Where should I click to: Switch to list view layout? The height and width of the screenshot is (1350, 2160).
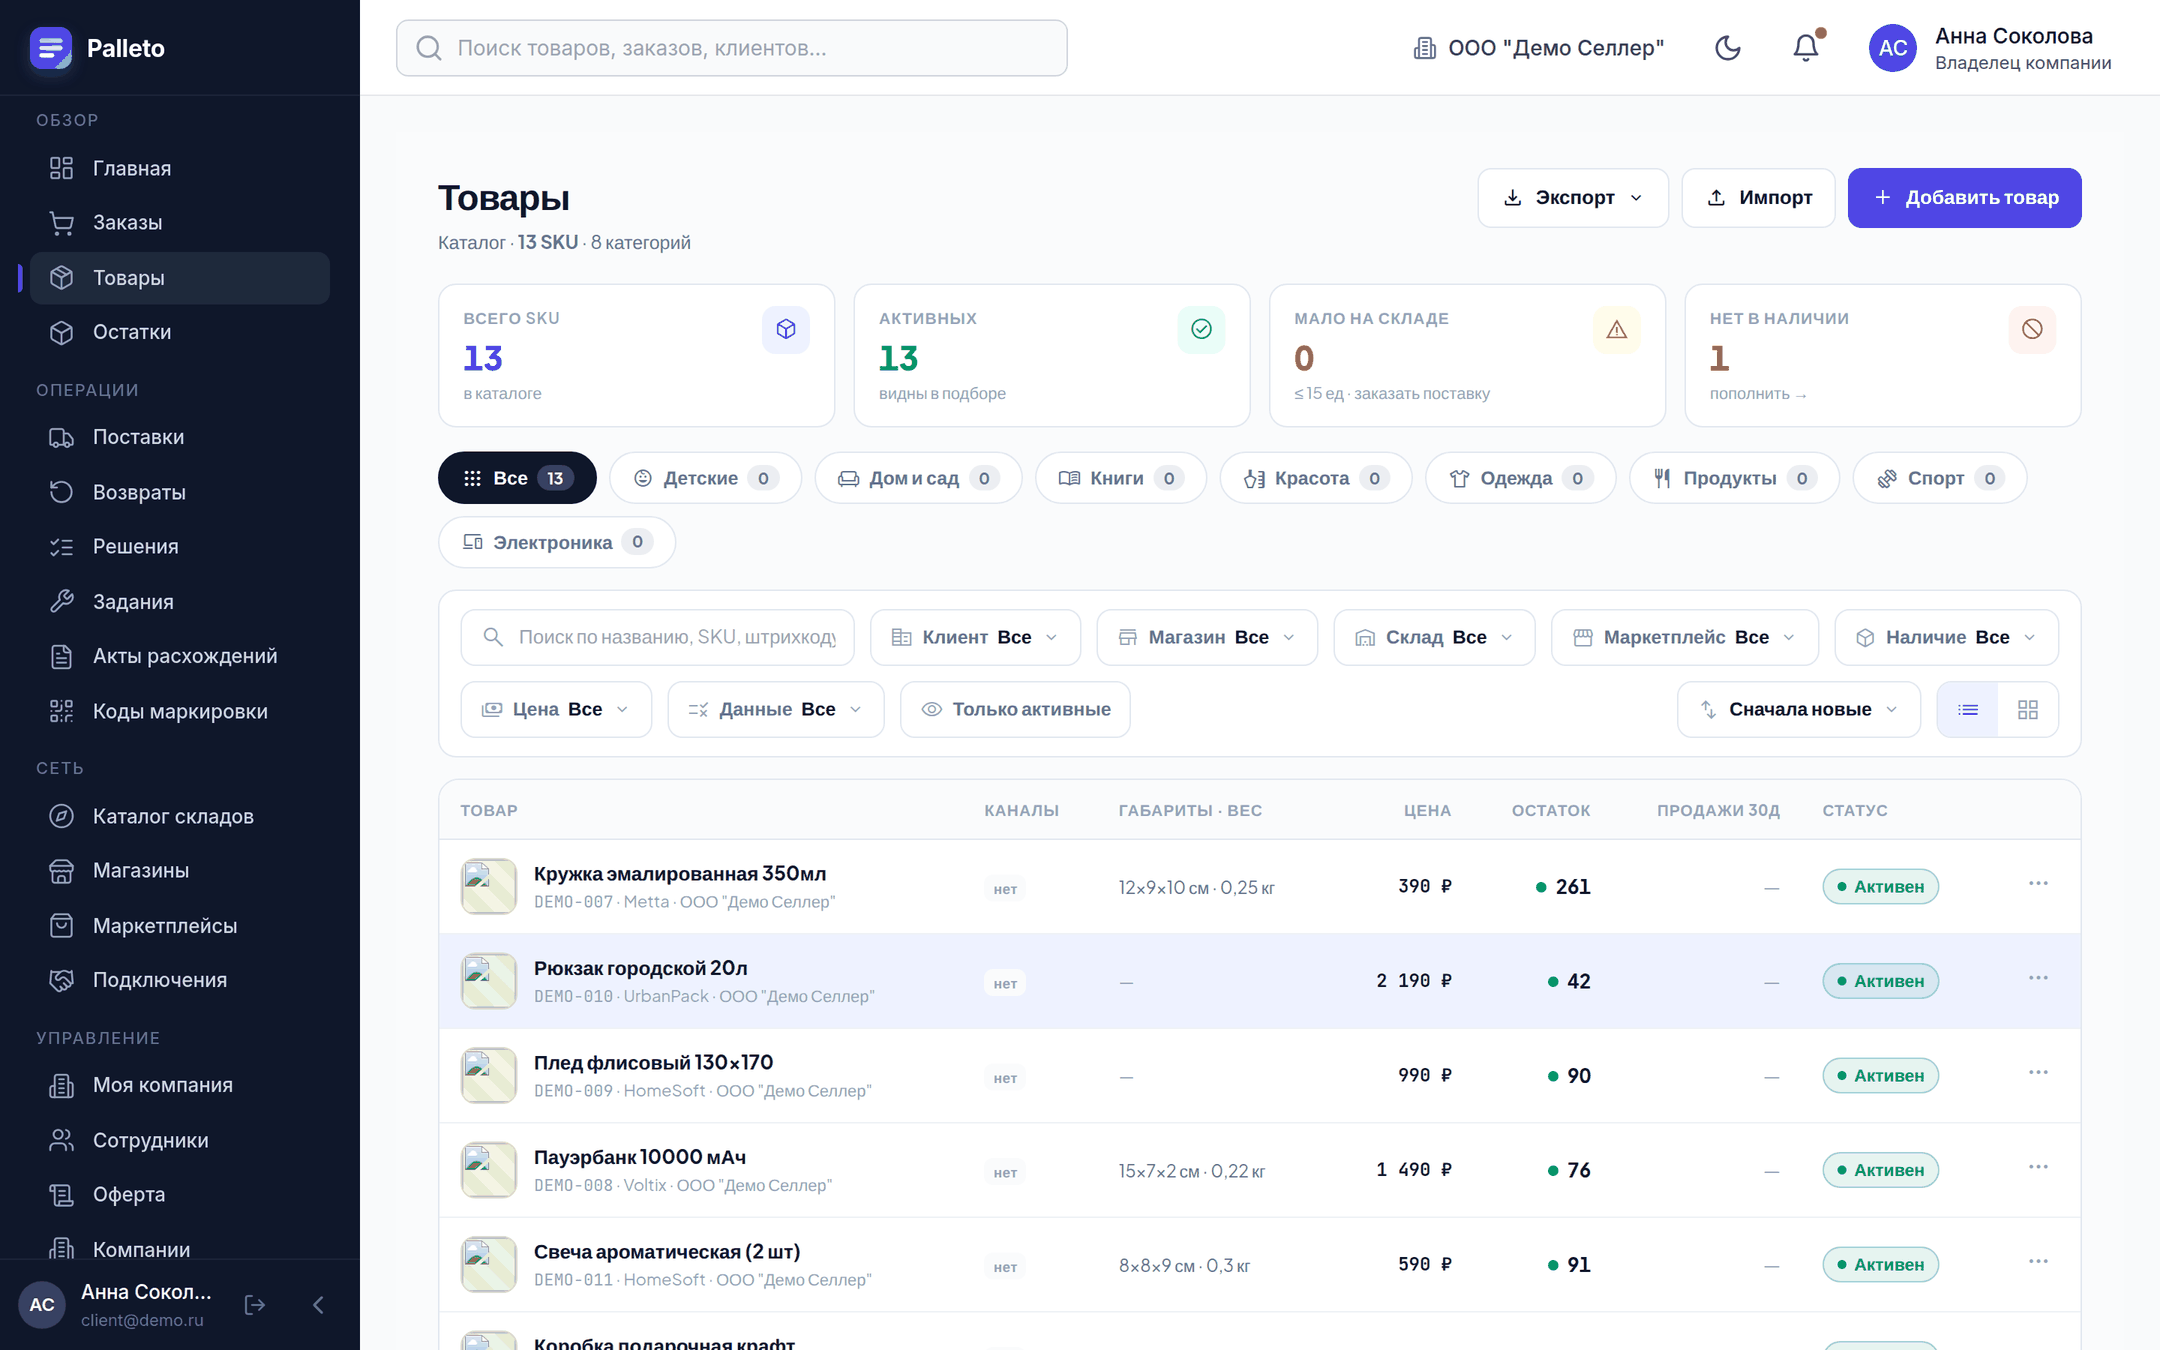[x=1967, y=709]
